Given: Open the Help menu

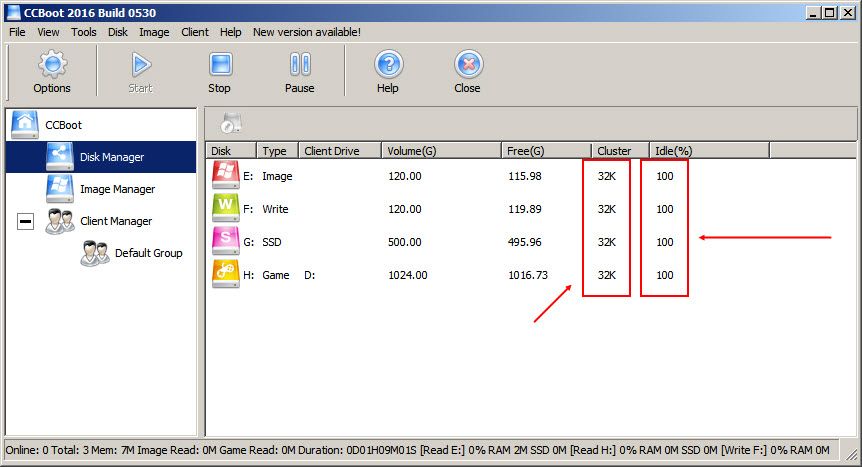Looking at the screenshot, I should [230, 32].
